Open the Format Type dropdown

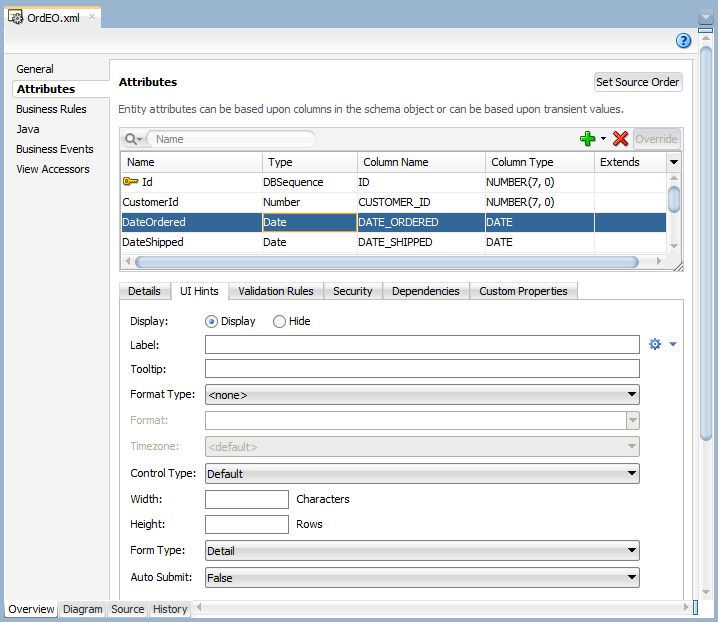point(422,394)
